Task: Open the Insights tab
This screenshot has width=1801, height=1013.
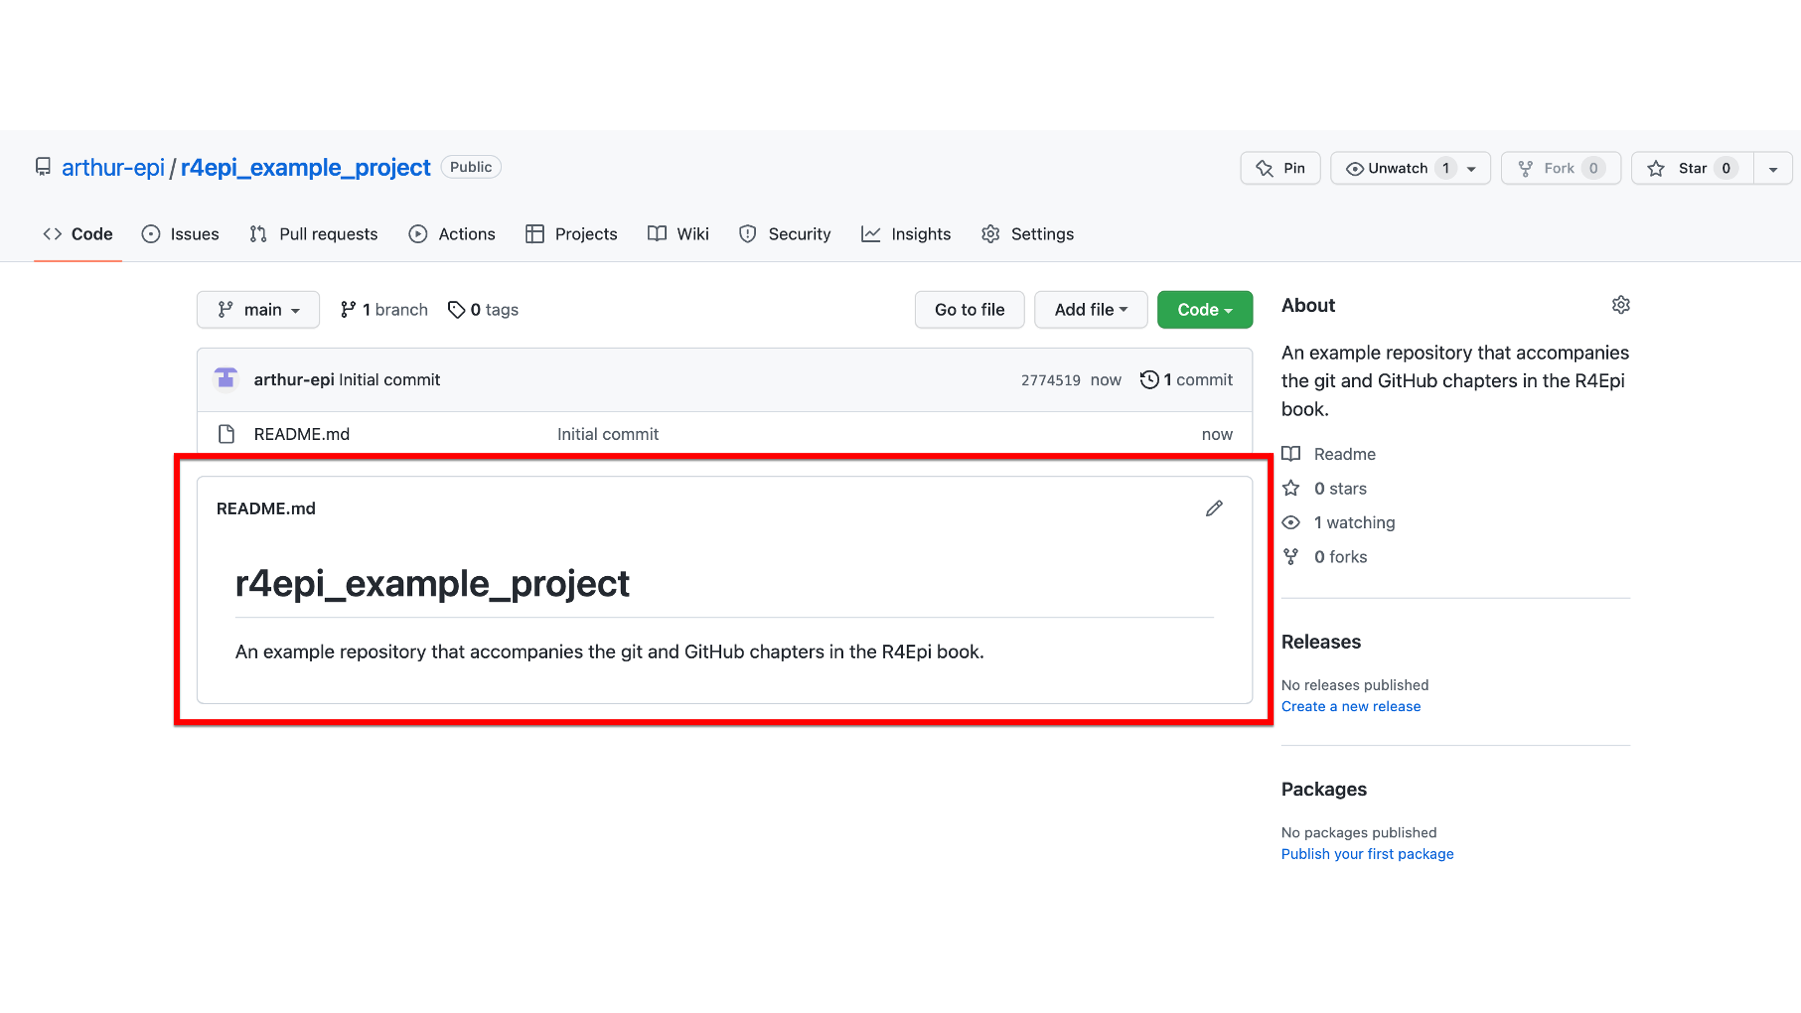Action: point(906,234)
